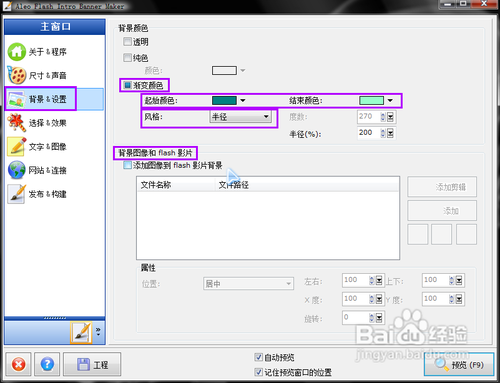Open the 结束颜色 dropdown arrow

click(390, 100)
